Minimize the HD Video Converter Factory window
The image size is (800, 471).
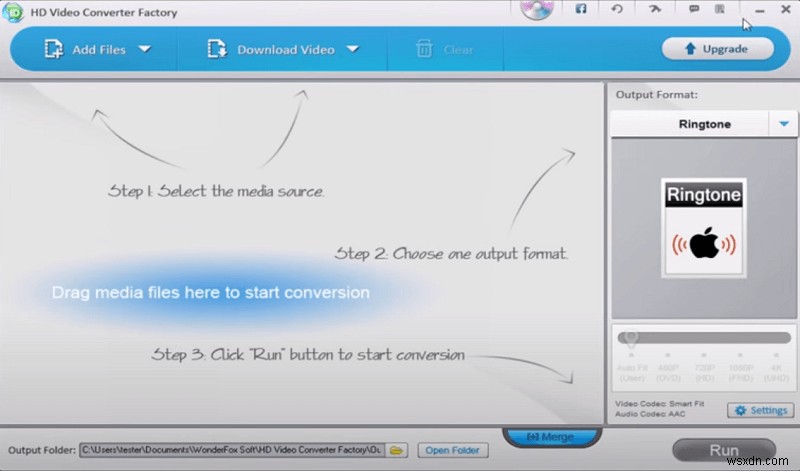click(760, 10)
